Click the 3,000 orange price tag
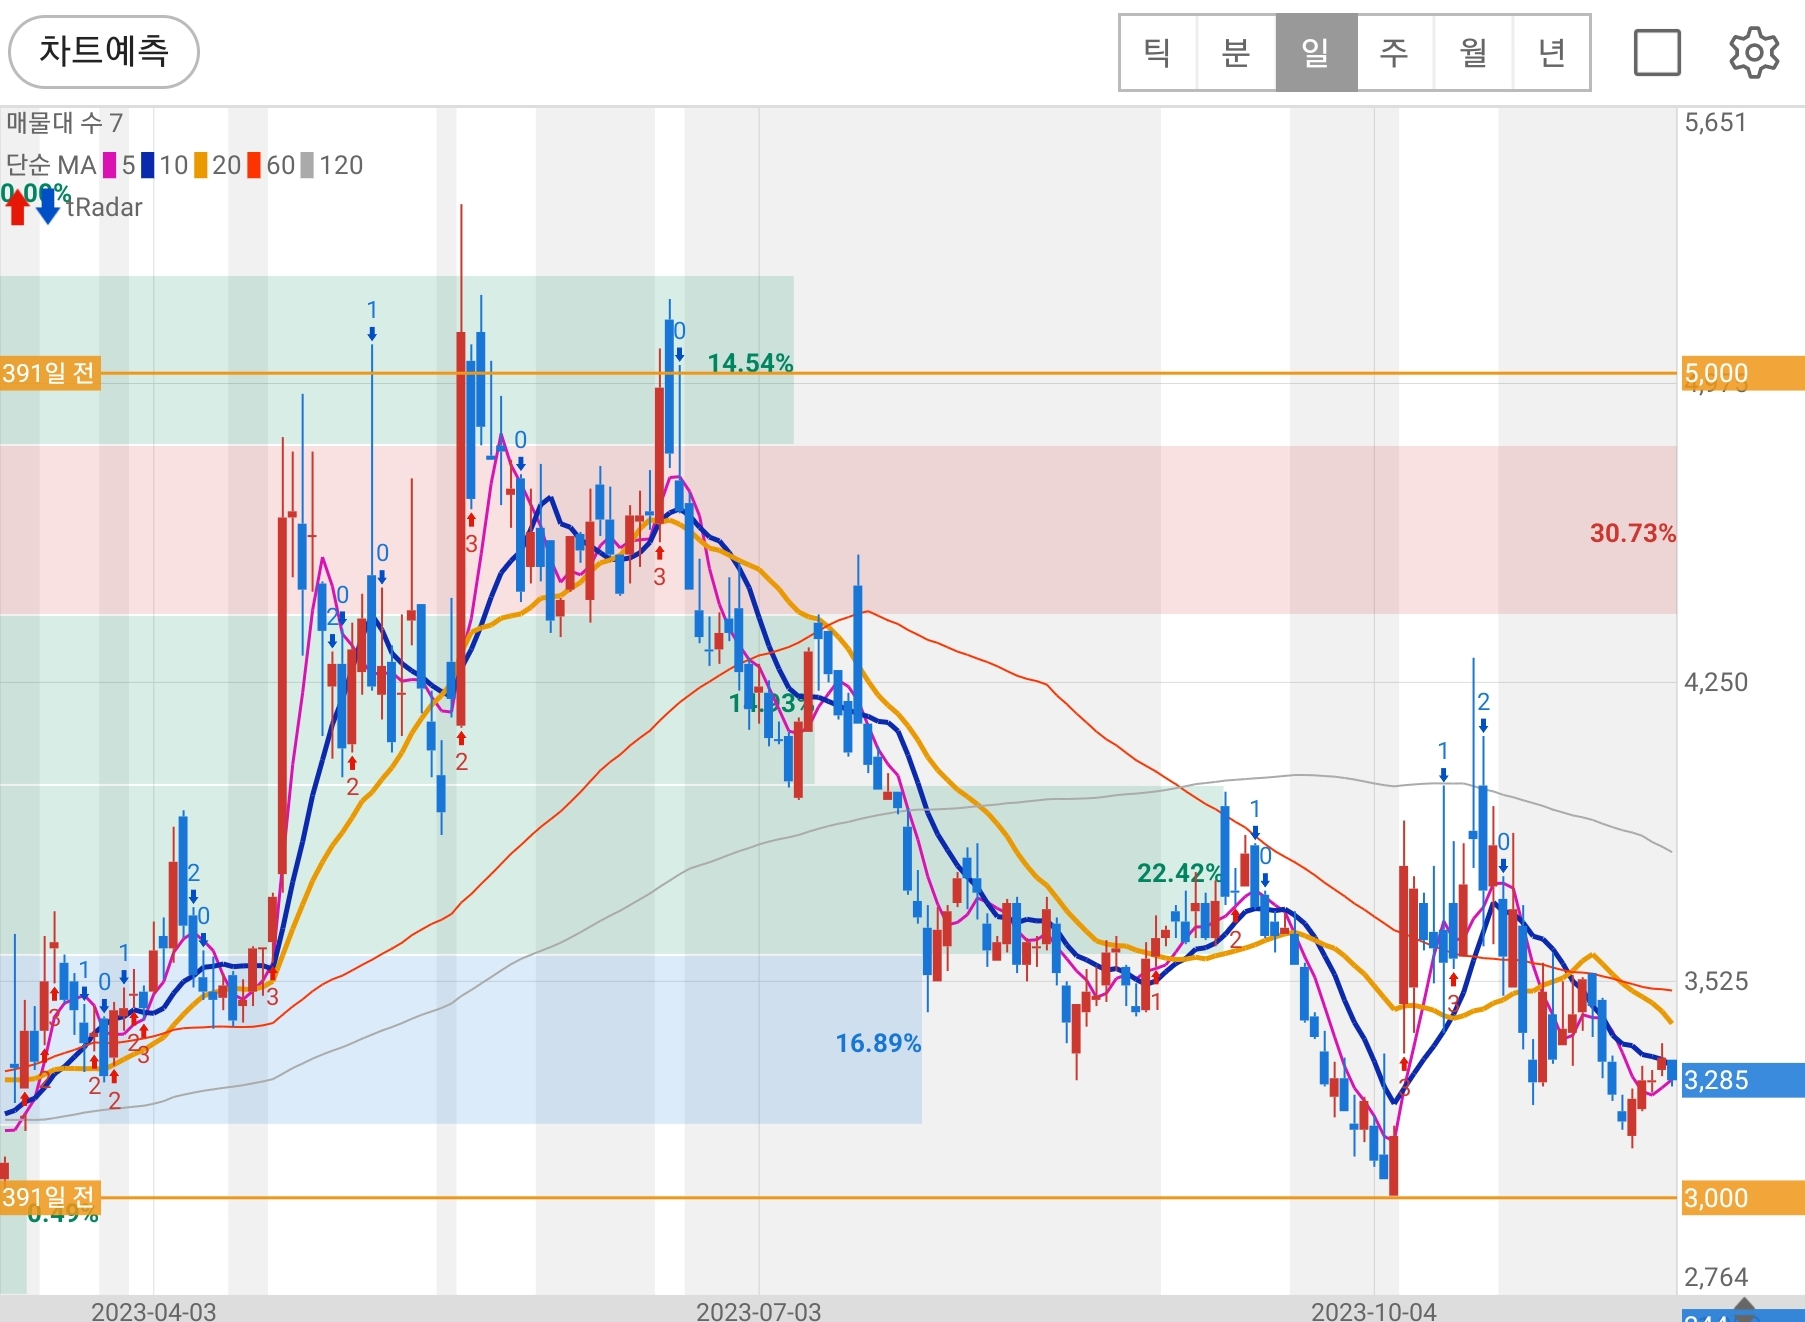The width and height of the screenshot is (1805, 1322). (1743, 1198)
